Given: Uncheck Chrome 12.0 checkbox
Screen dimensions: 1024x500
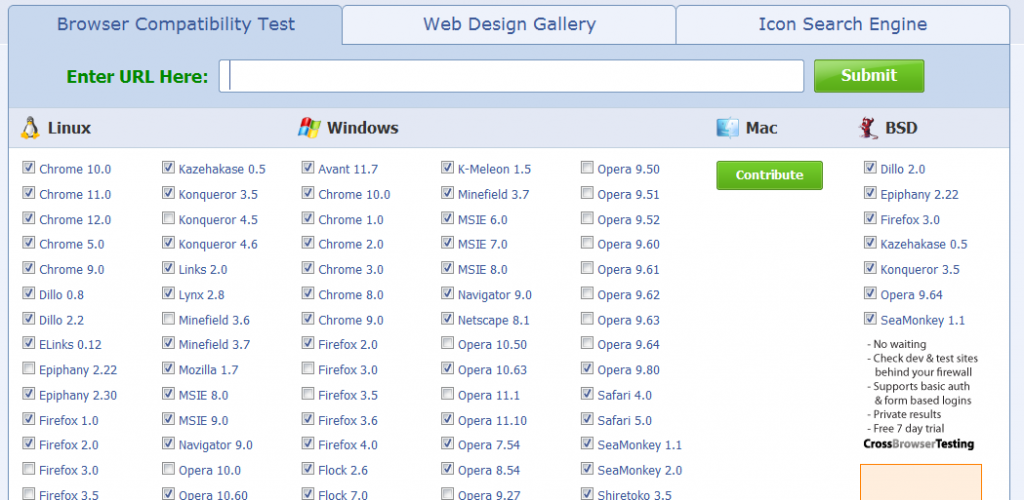Looking at the screenshot, I should [x=29, y=218].
